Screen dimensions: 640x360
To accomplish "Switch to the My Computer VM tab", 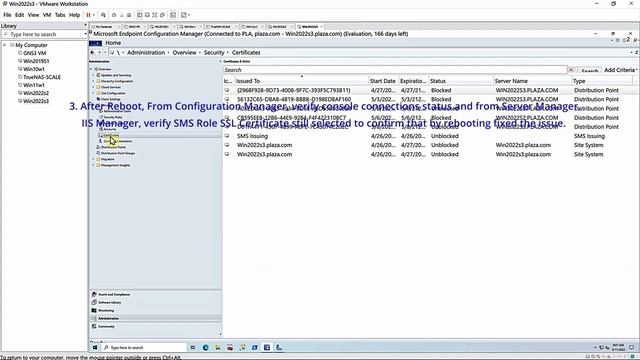I will pos(104,27).
